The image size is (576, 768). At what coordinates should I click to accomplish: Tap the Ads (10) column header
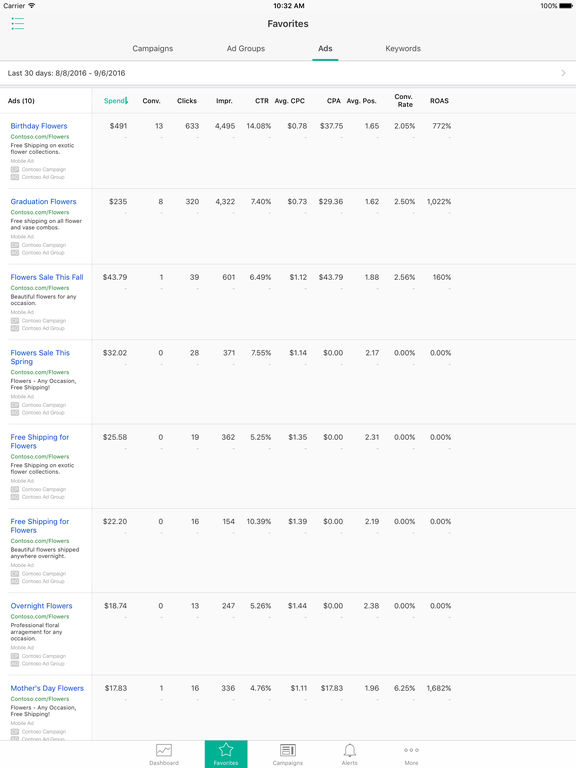[21, 101]
